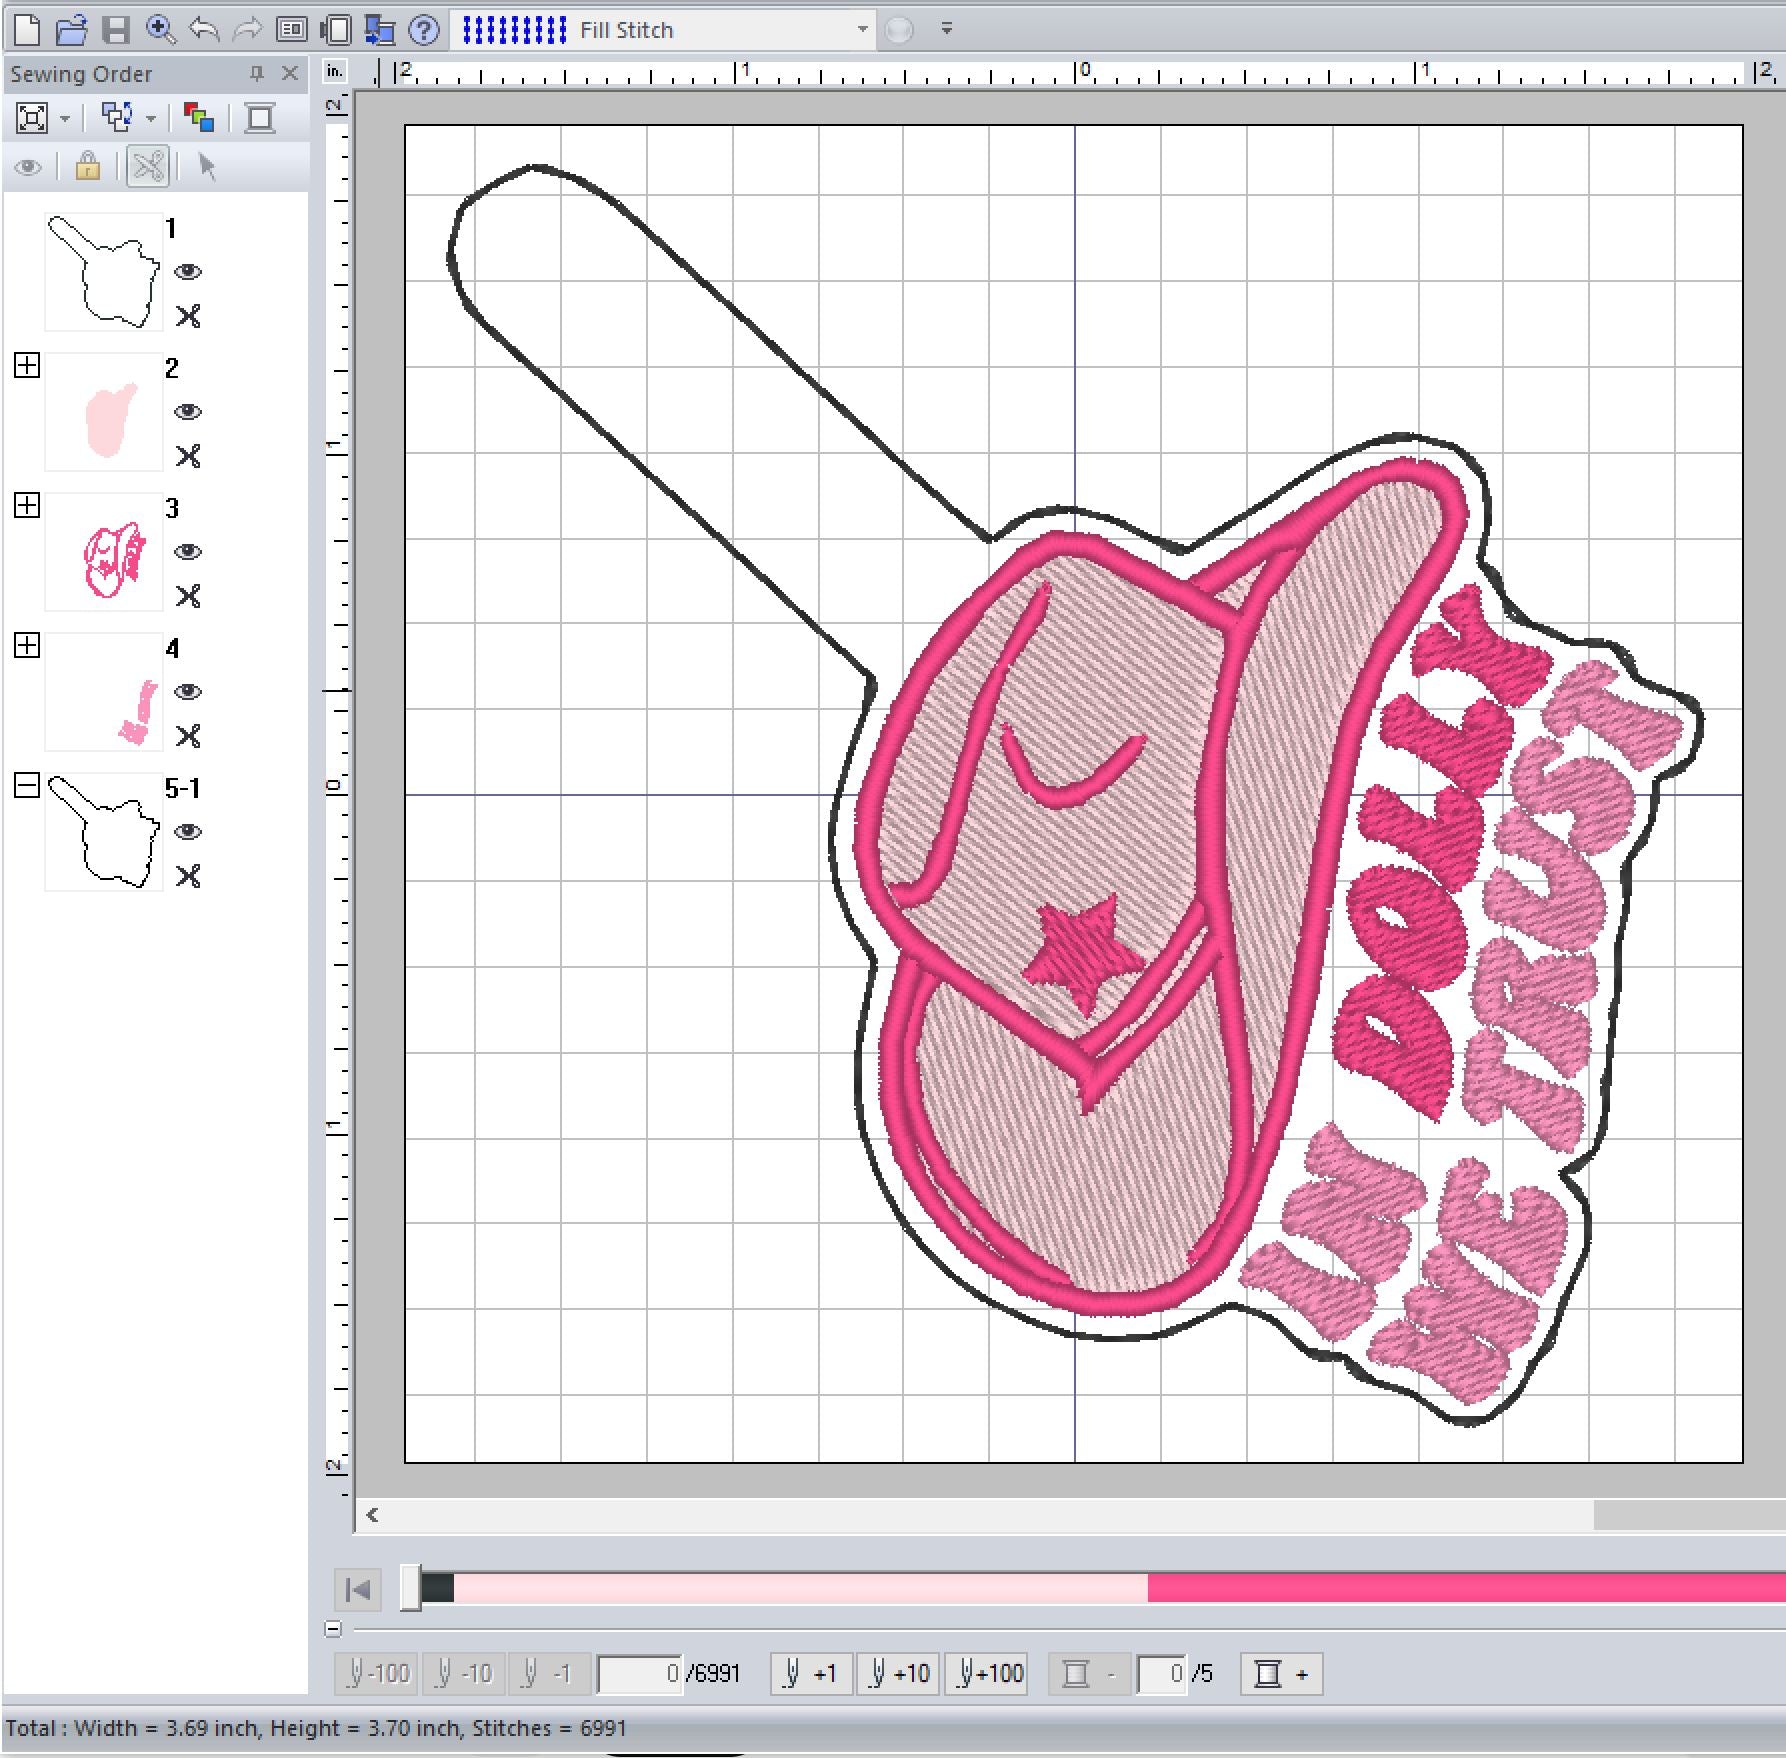This screenshot has width=1786, height=1758.
Task: Click the color section number field
Action: coord(1162,1674)
